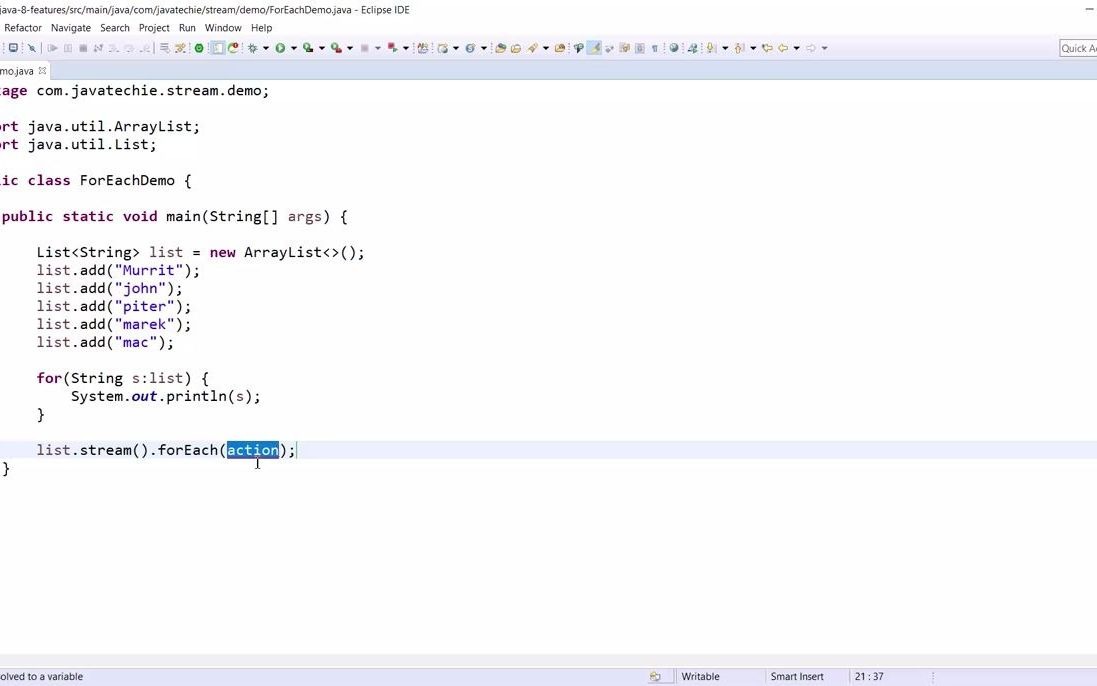Open the Window menu
The height and width of the screenshot is (686, 1097).
[x=223, y=27]
